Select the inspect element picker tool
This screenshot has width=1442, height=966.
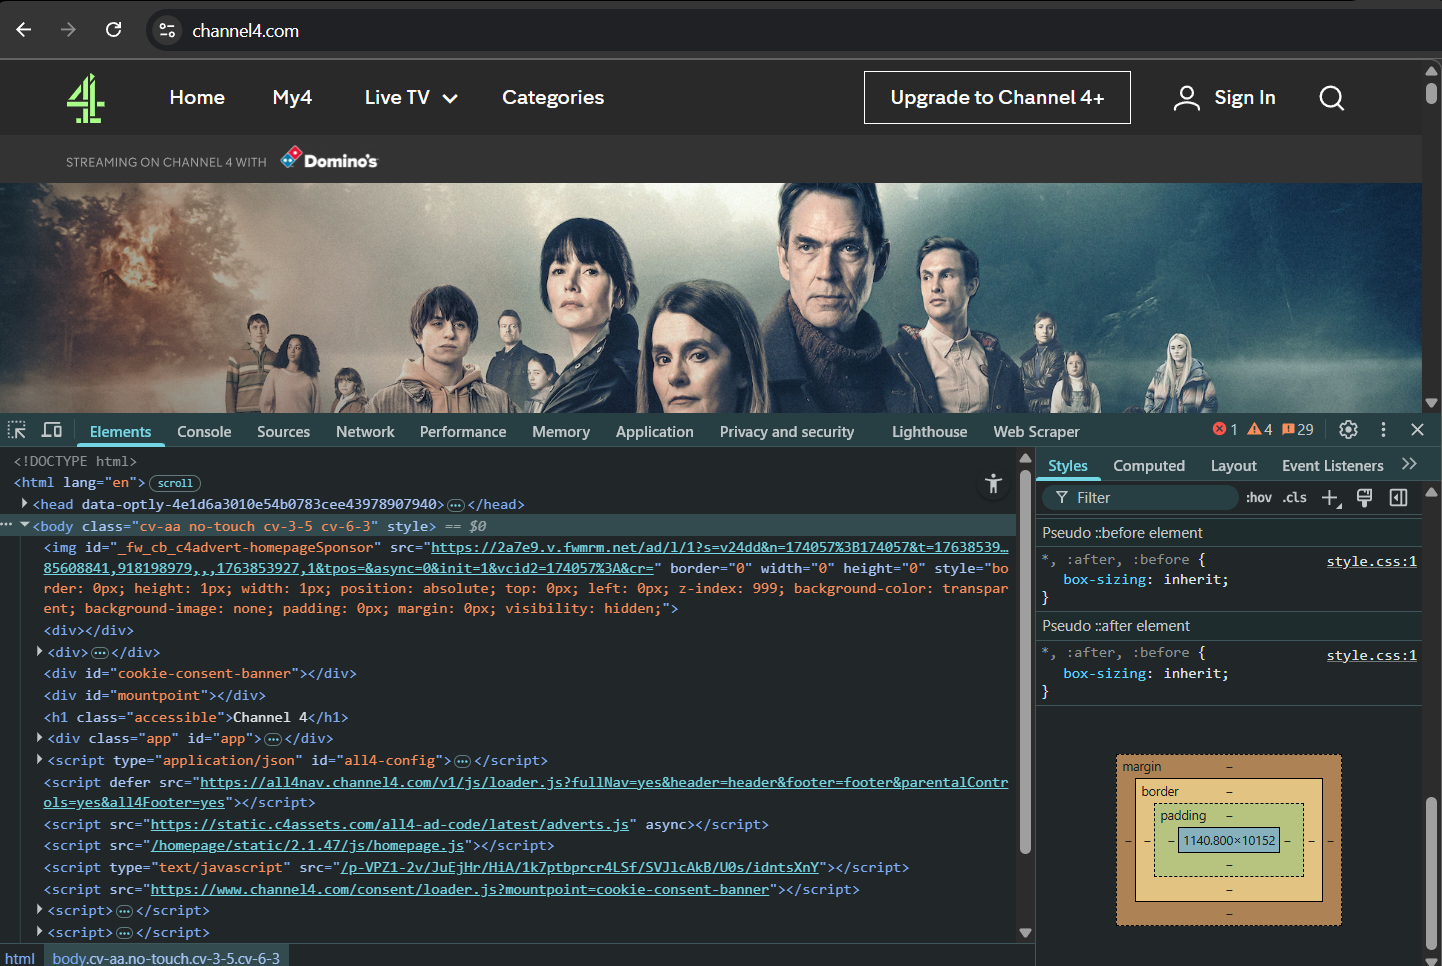click(16, 430)
